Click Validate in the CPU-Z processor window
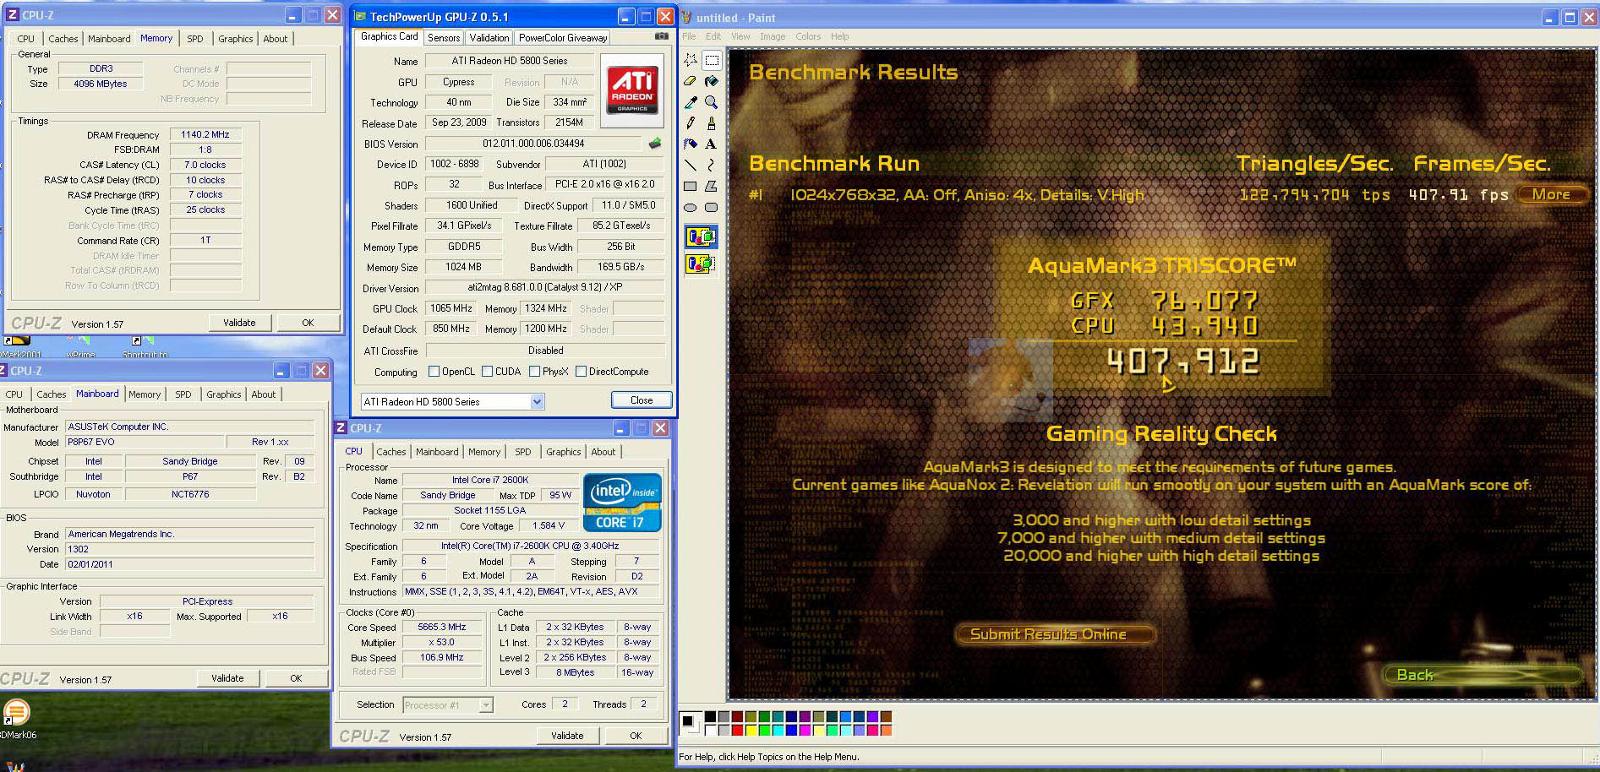The width and height of the screenshot is (1600, 772). point(567,736)
